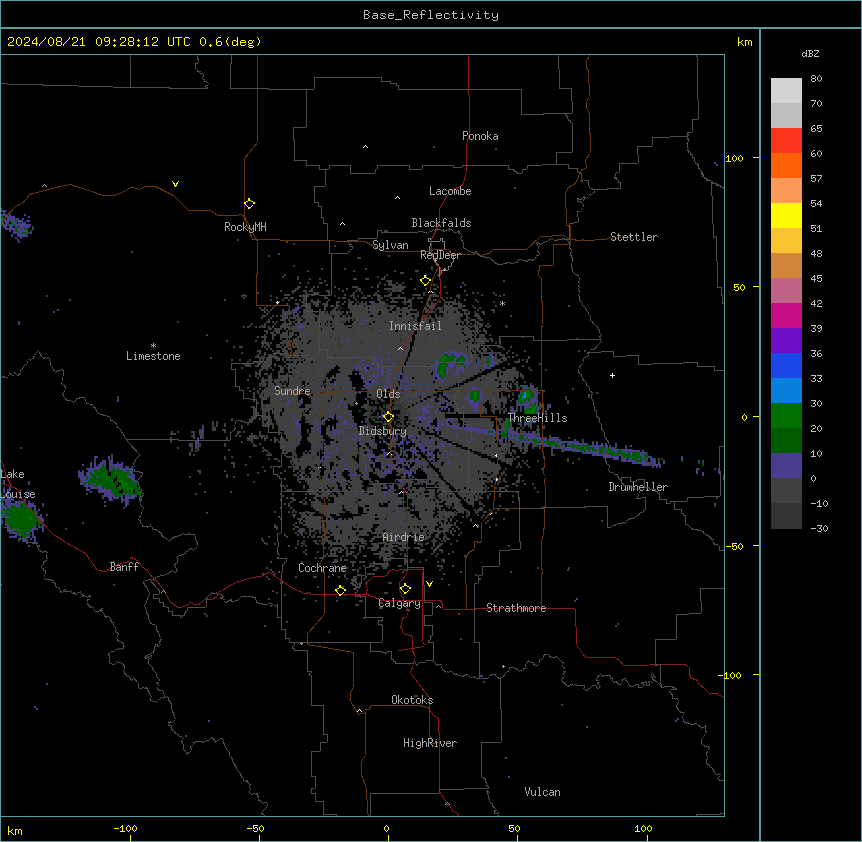Select the red swatch between 65 and 60
The image size is (862, 842).
pos(786,141)
